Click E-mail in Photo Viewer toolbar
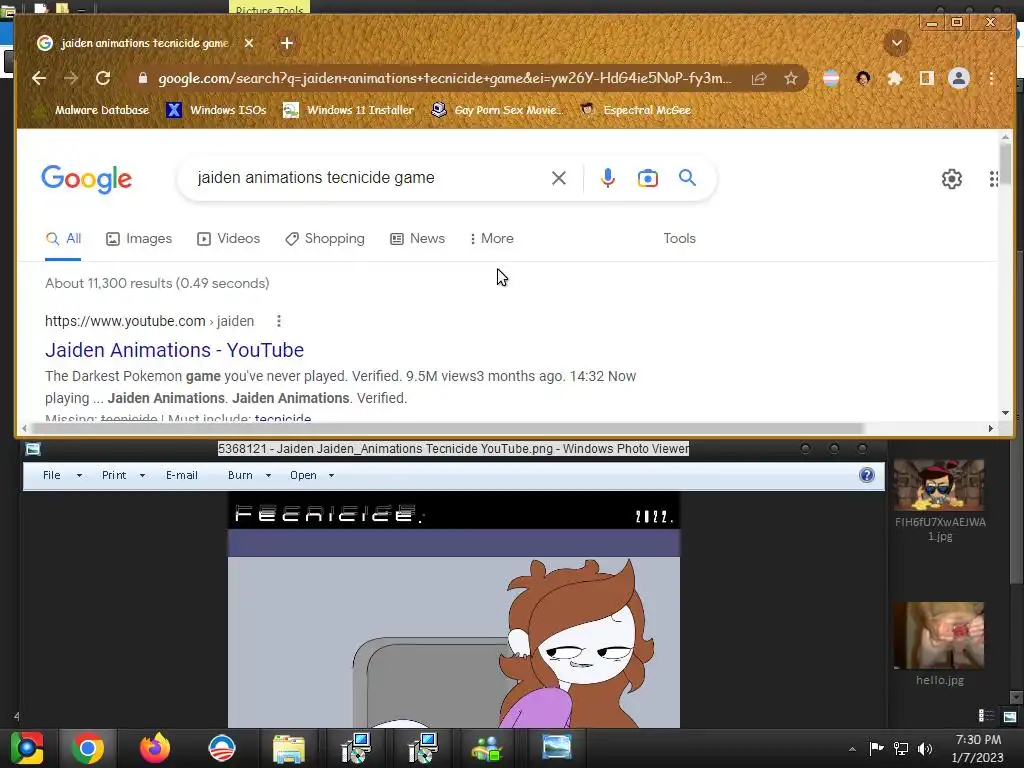The image size is (1024, 768). (182, 475)
